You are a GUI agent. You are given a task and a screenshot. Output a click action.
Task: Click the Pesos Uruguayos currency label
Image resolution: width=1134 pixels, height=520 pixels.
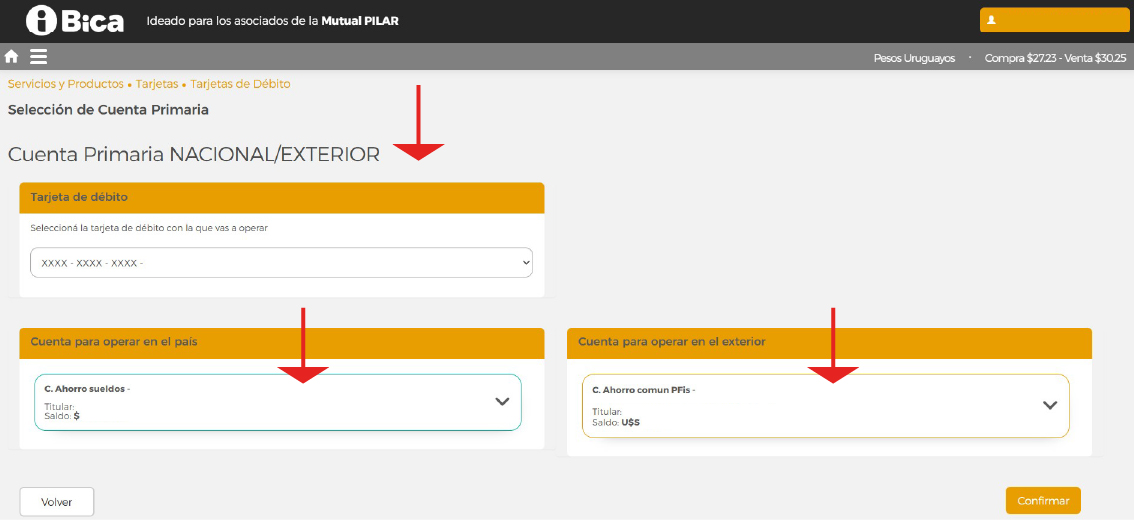pos(914,58)
